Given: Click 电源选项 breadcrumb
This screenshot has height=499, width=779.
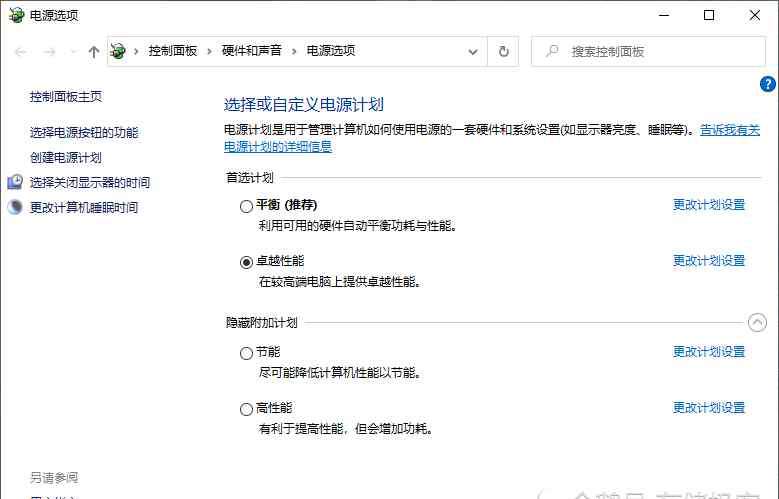Looking at the screenshot, I should point(331,51).
